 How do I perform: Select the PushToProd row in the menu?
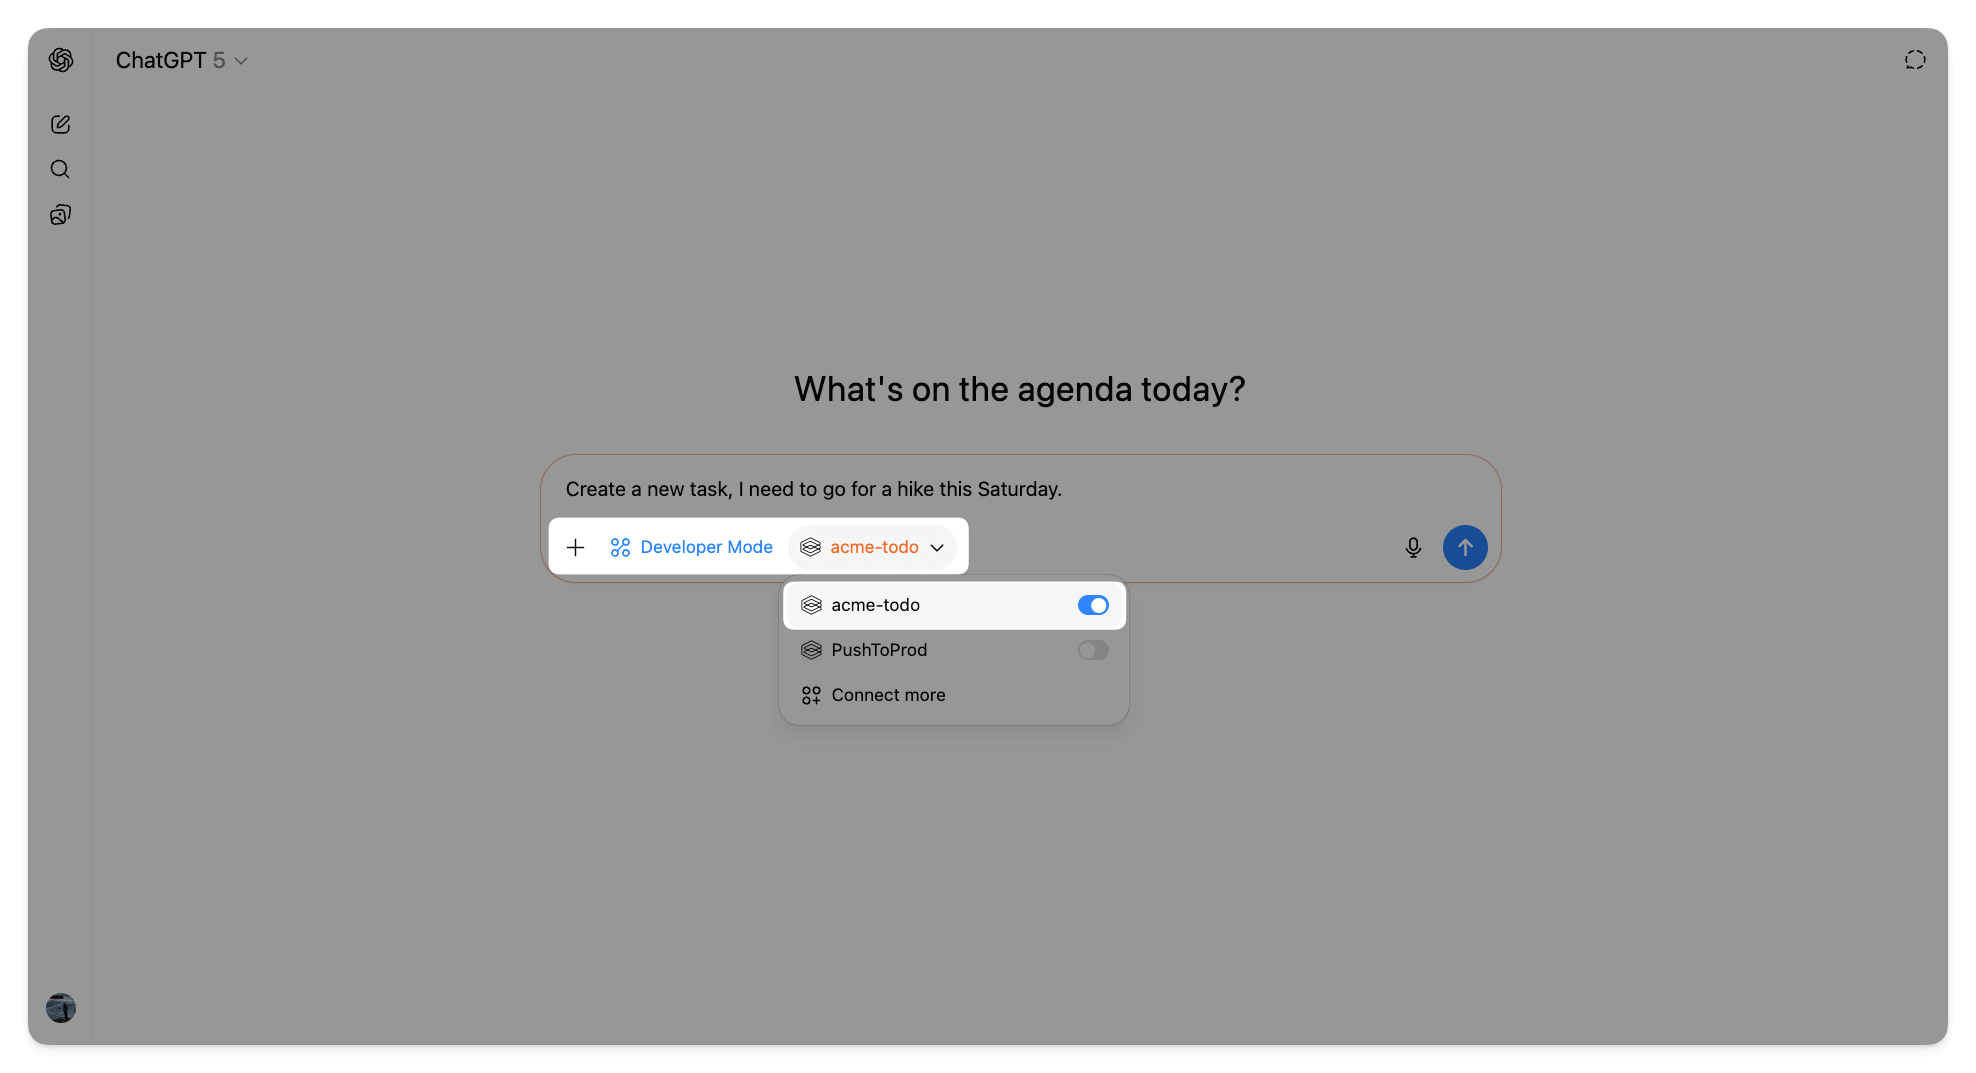pos(879,650)
